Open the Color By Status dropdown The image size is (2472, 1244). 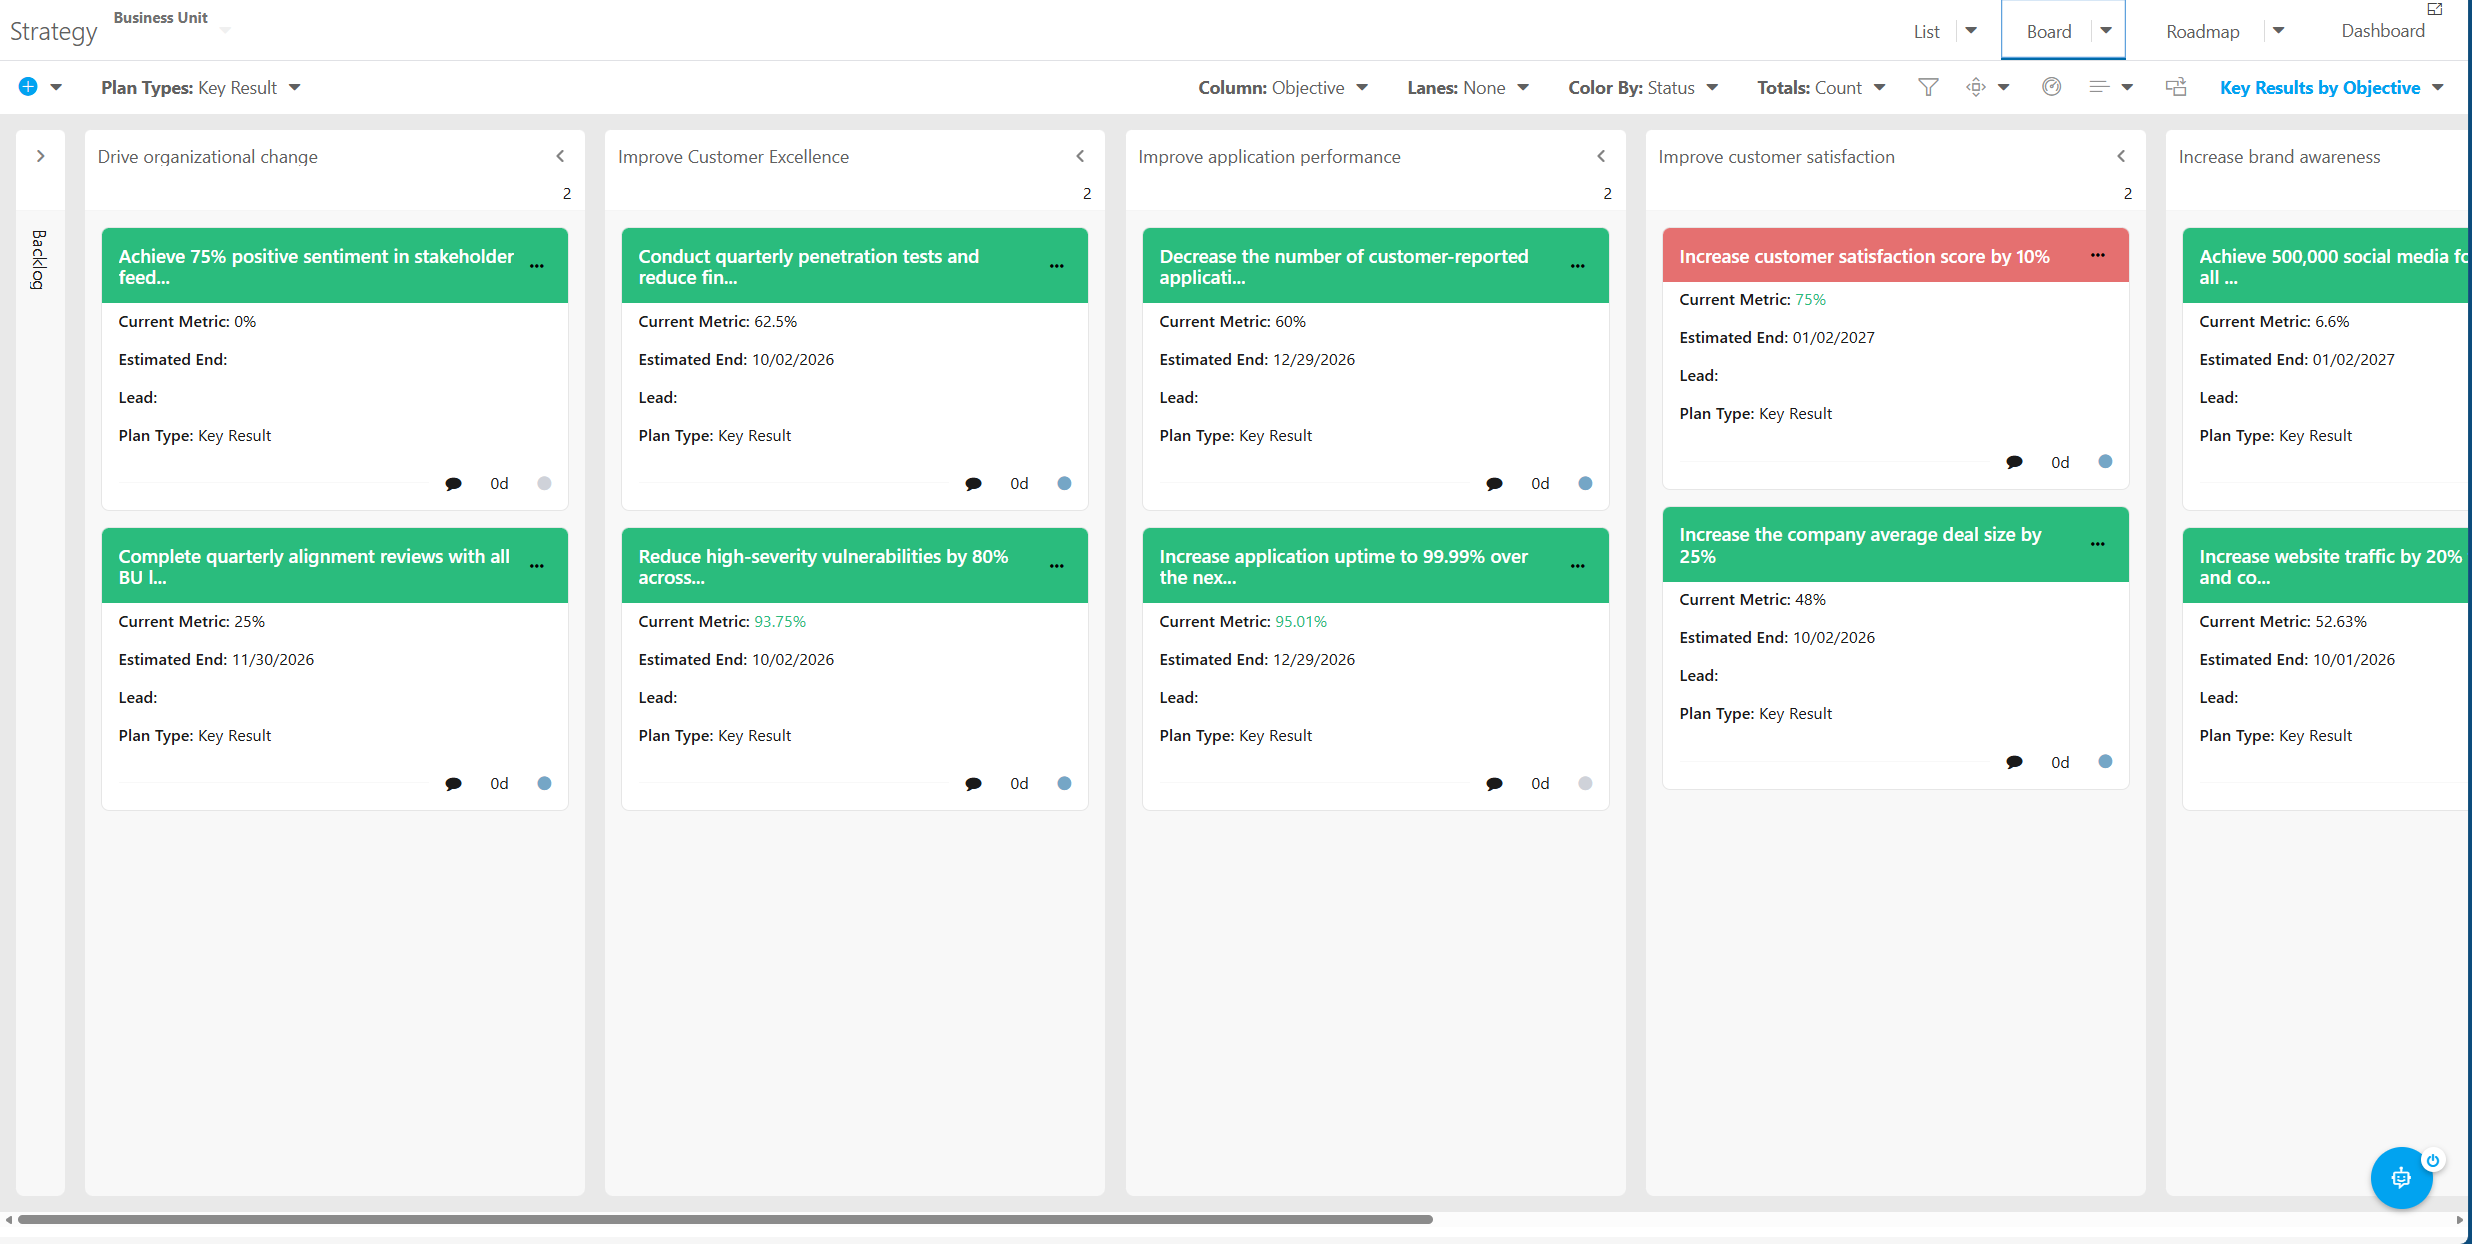point(1643,88)
